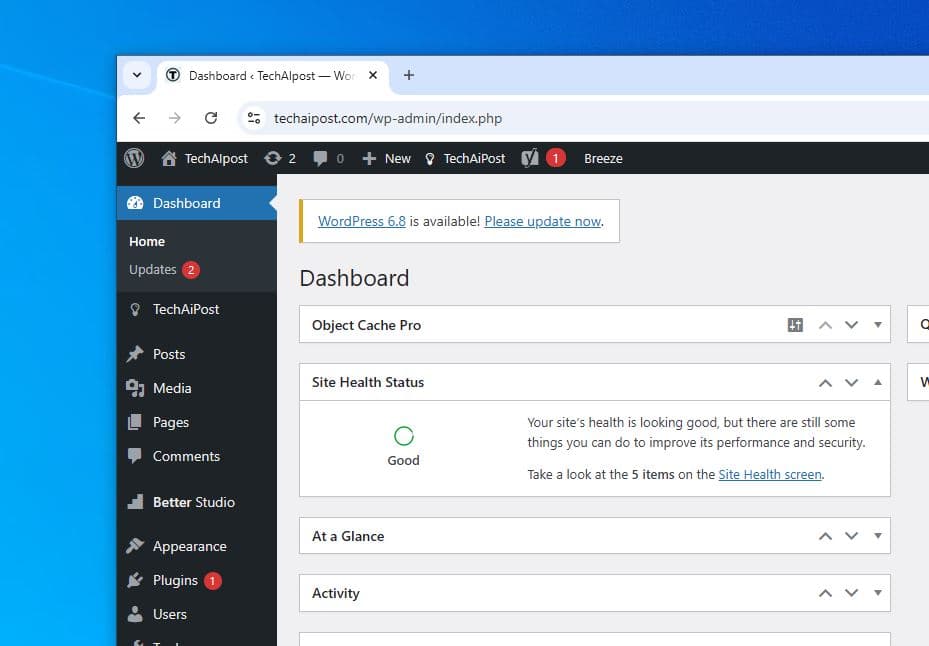Click the New content plus button

pyautogui.click(x=386, y=158)
